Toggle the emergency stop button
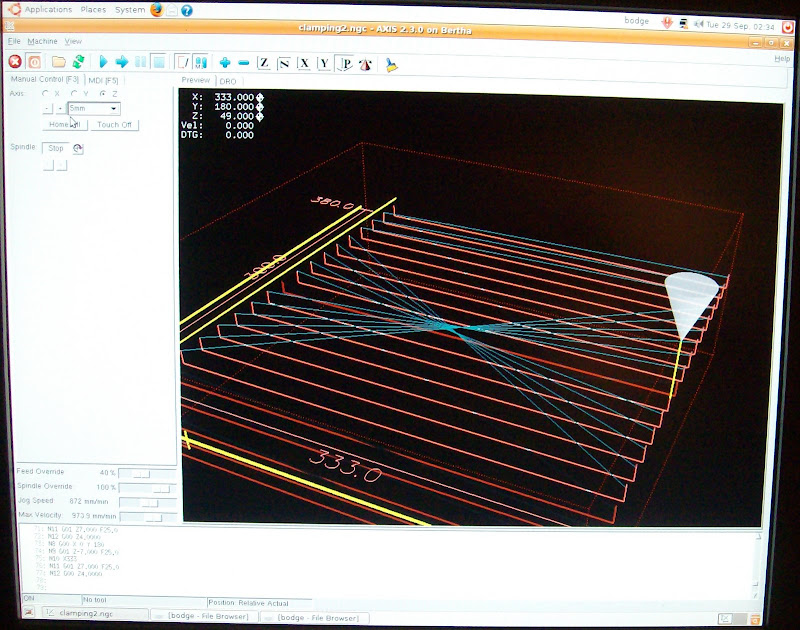Screen dimensions: 800x630 pyautogui.click(x=15, y=62)
